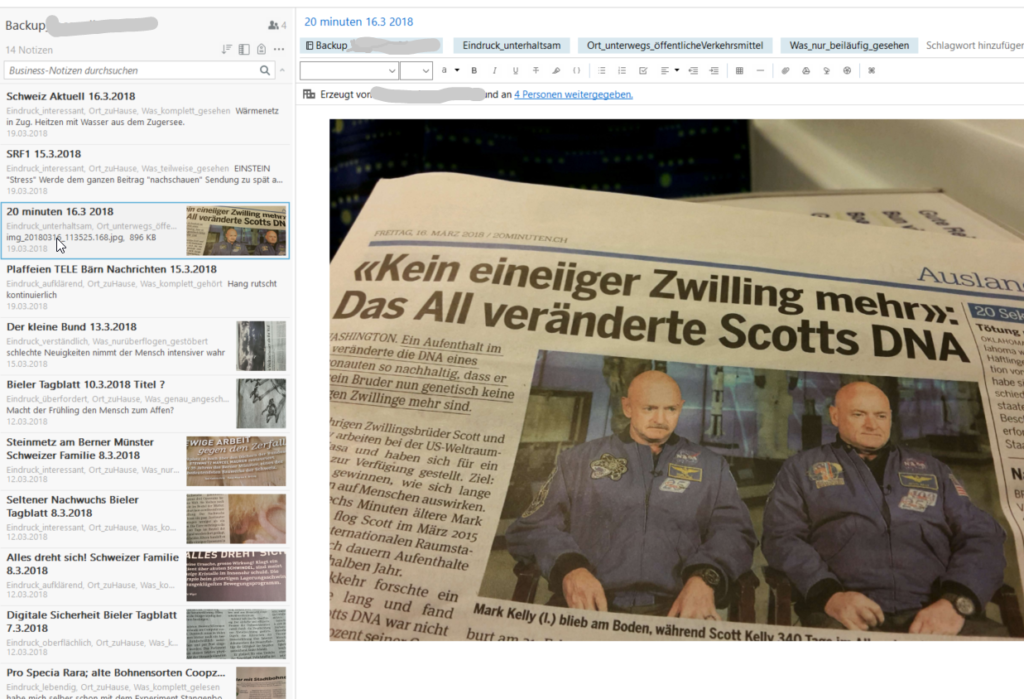The height and width of the screenshot is (699, 1024).
Task: Toggle underline formatting
Action: 515,71
